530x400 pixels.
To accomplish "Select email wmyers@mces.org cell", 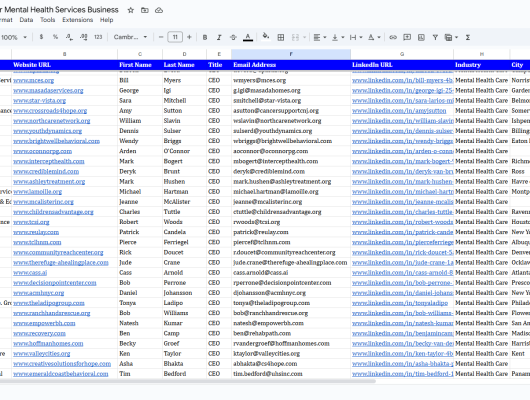I will tap(291, 80).
